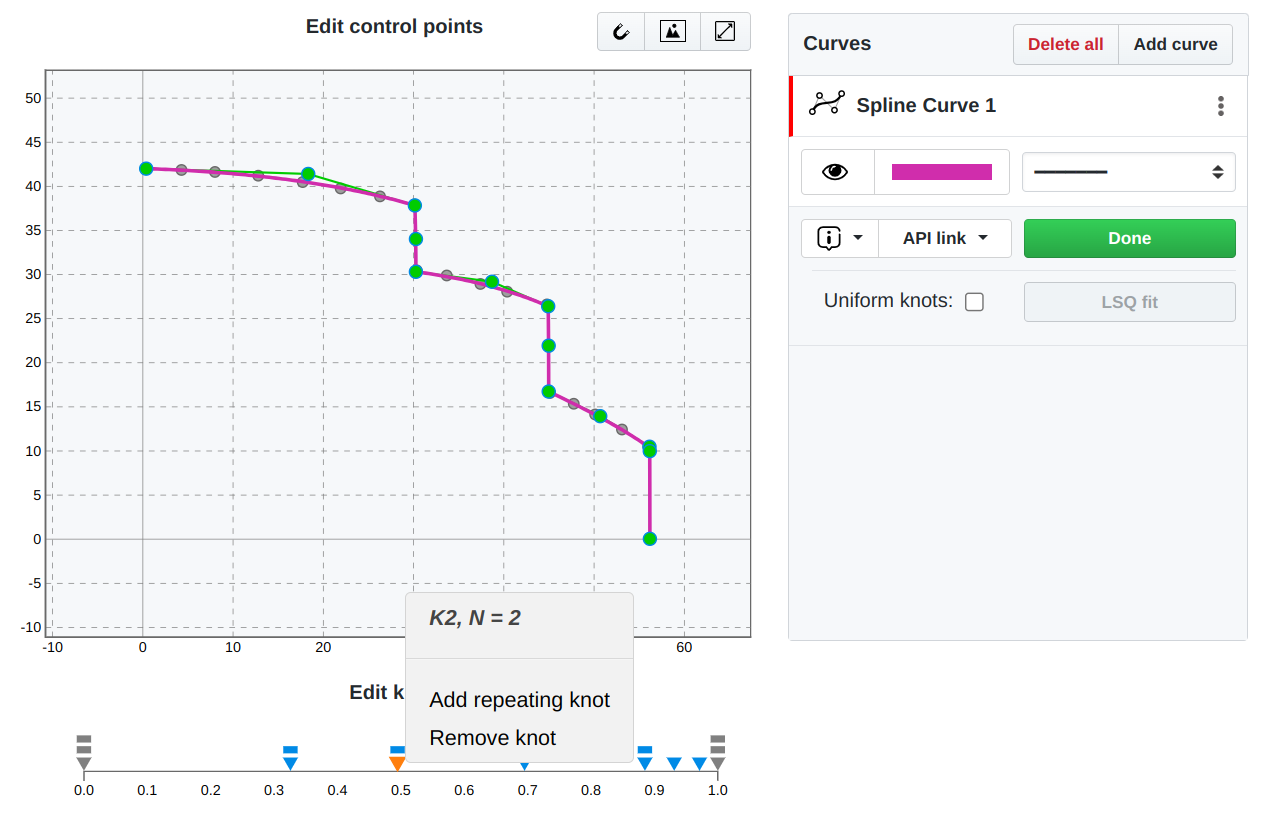Image resolution: width=1263 pixels, height=824 pixels.
Task: Click the spline curve icon beside Spline Curve 1
Action: point(826,105)
